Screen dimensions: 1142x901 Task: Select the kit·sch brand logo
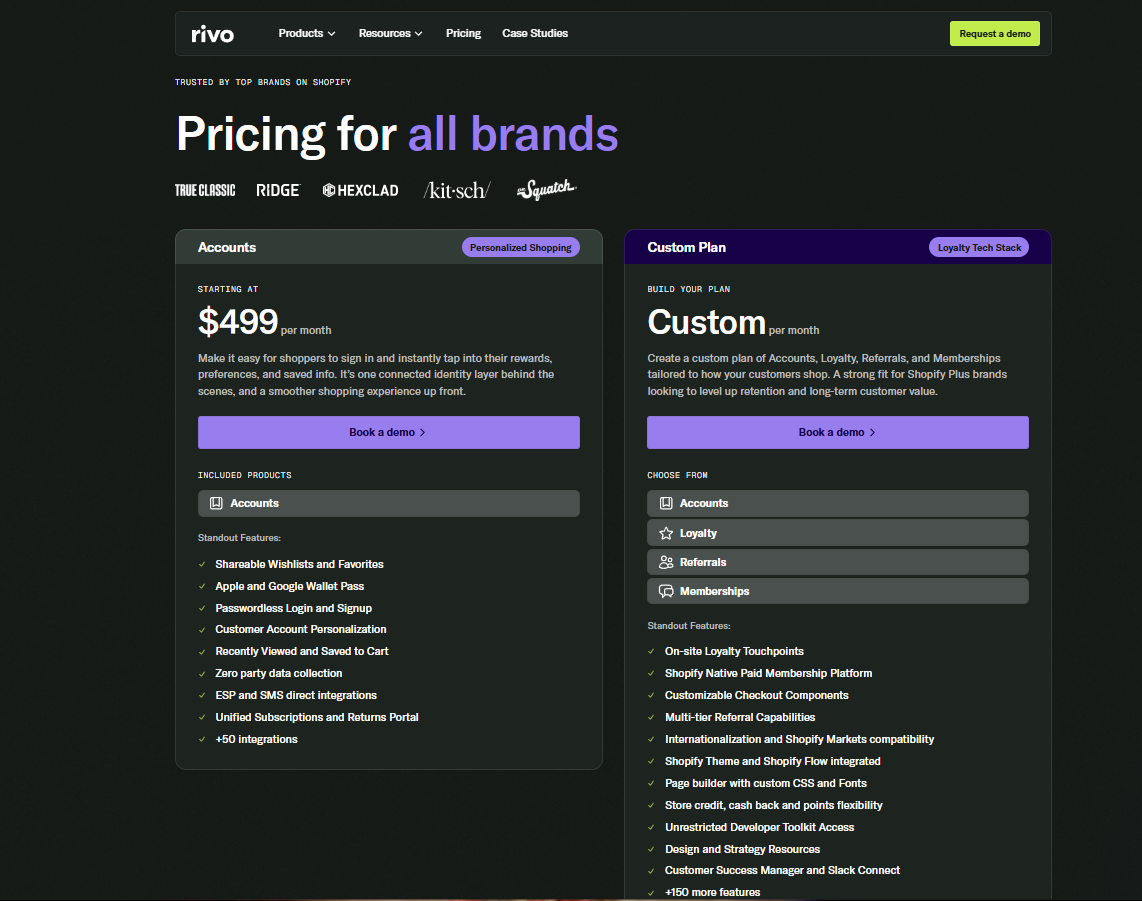click(456, 189)
